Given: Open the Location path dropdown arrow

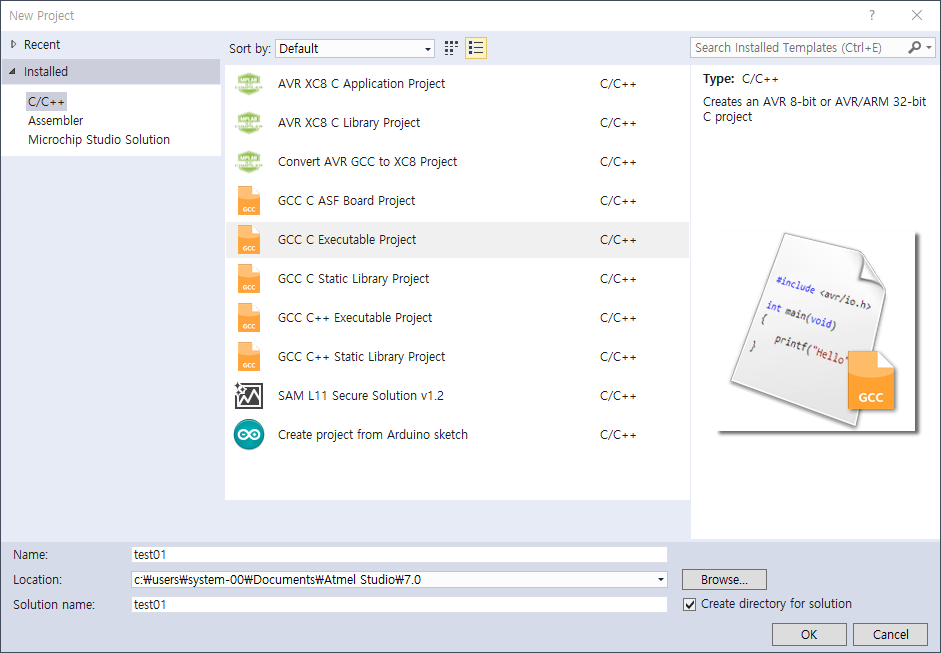Looking at the screenshot, I should tap(661, 580).
